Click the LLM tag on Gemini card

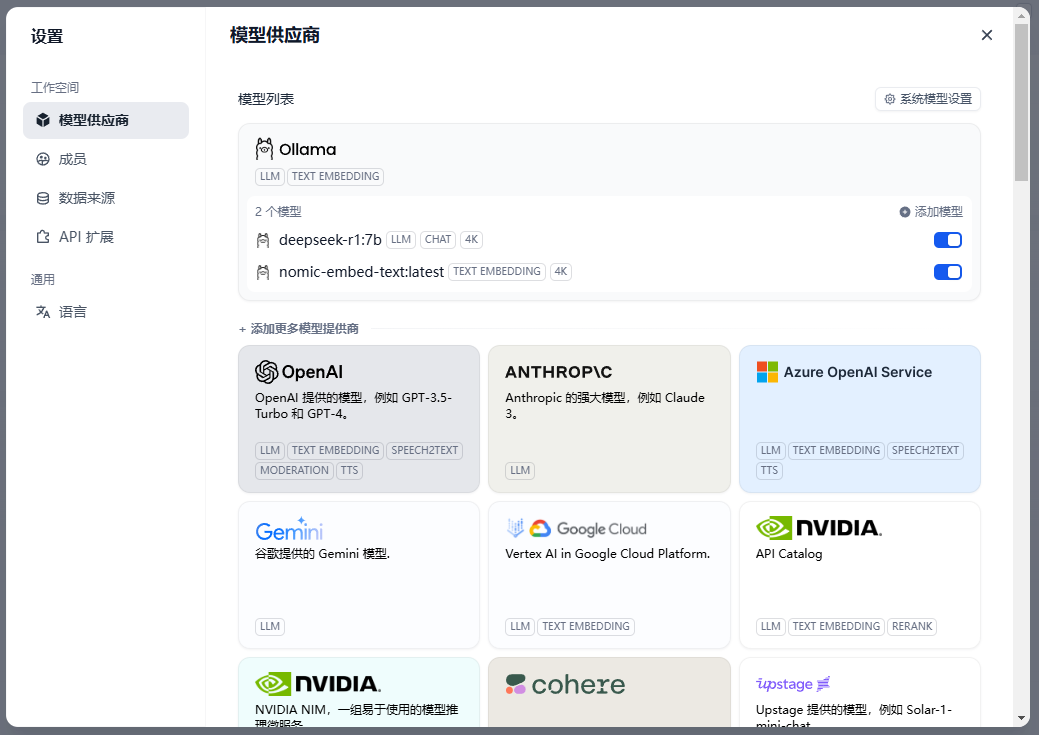tap(270, 626)
